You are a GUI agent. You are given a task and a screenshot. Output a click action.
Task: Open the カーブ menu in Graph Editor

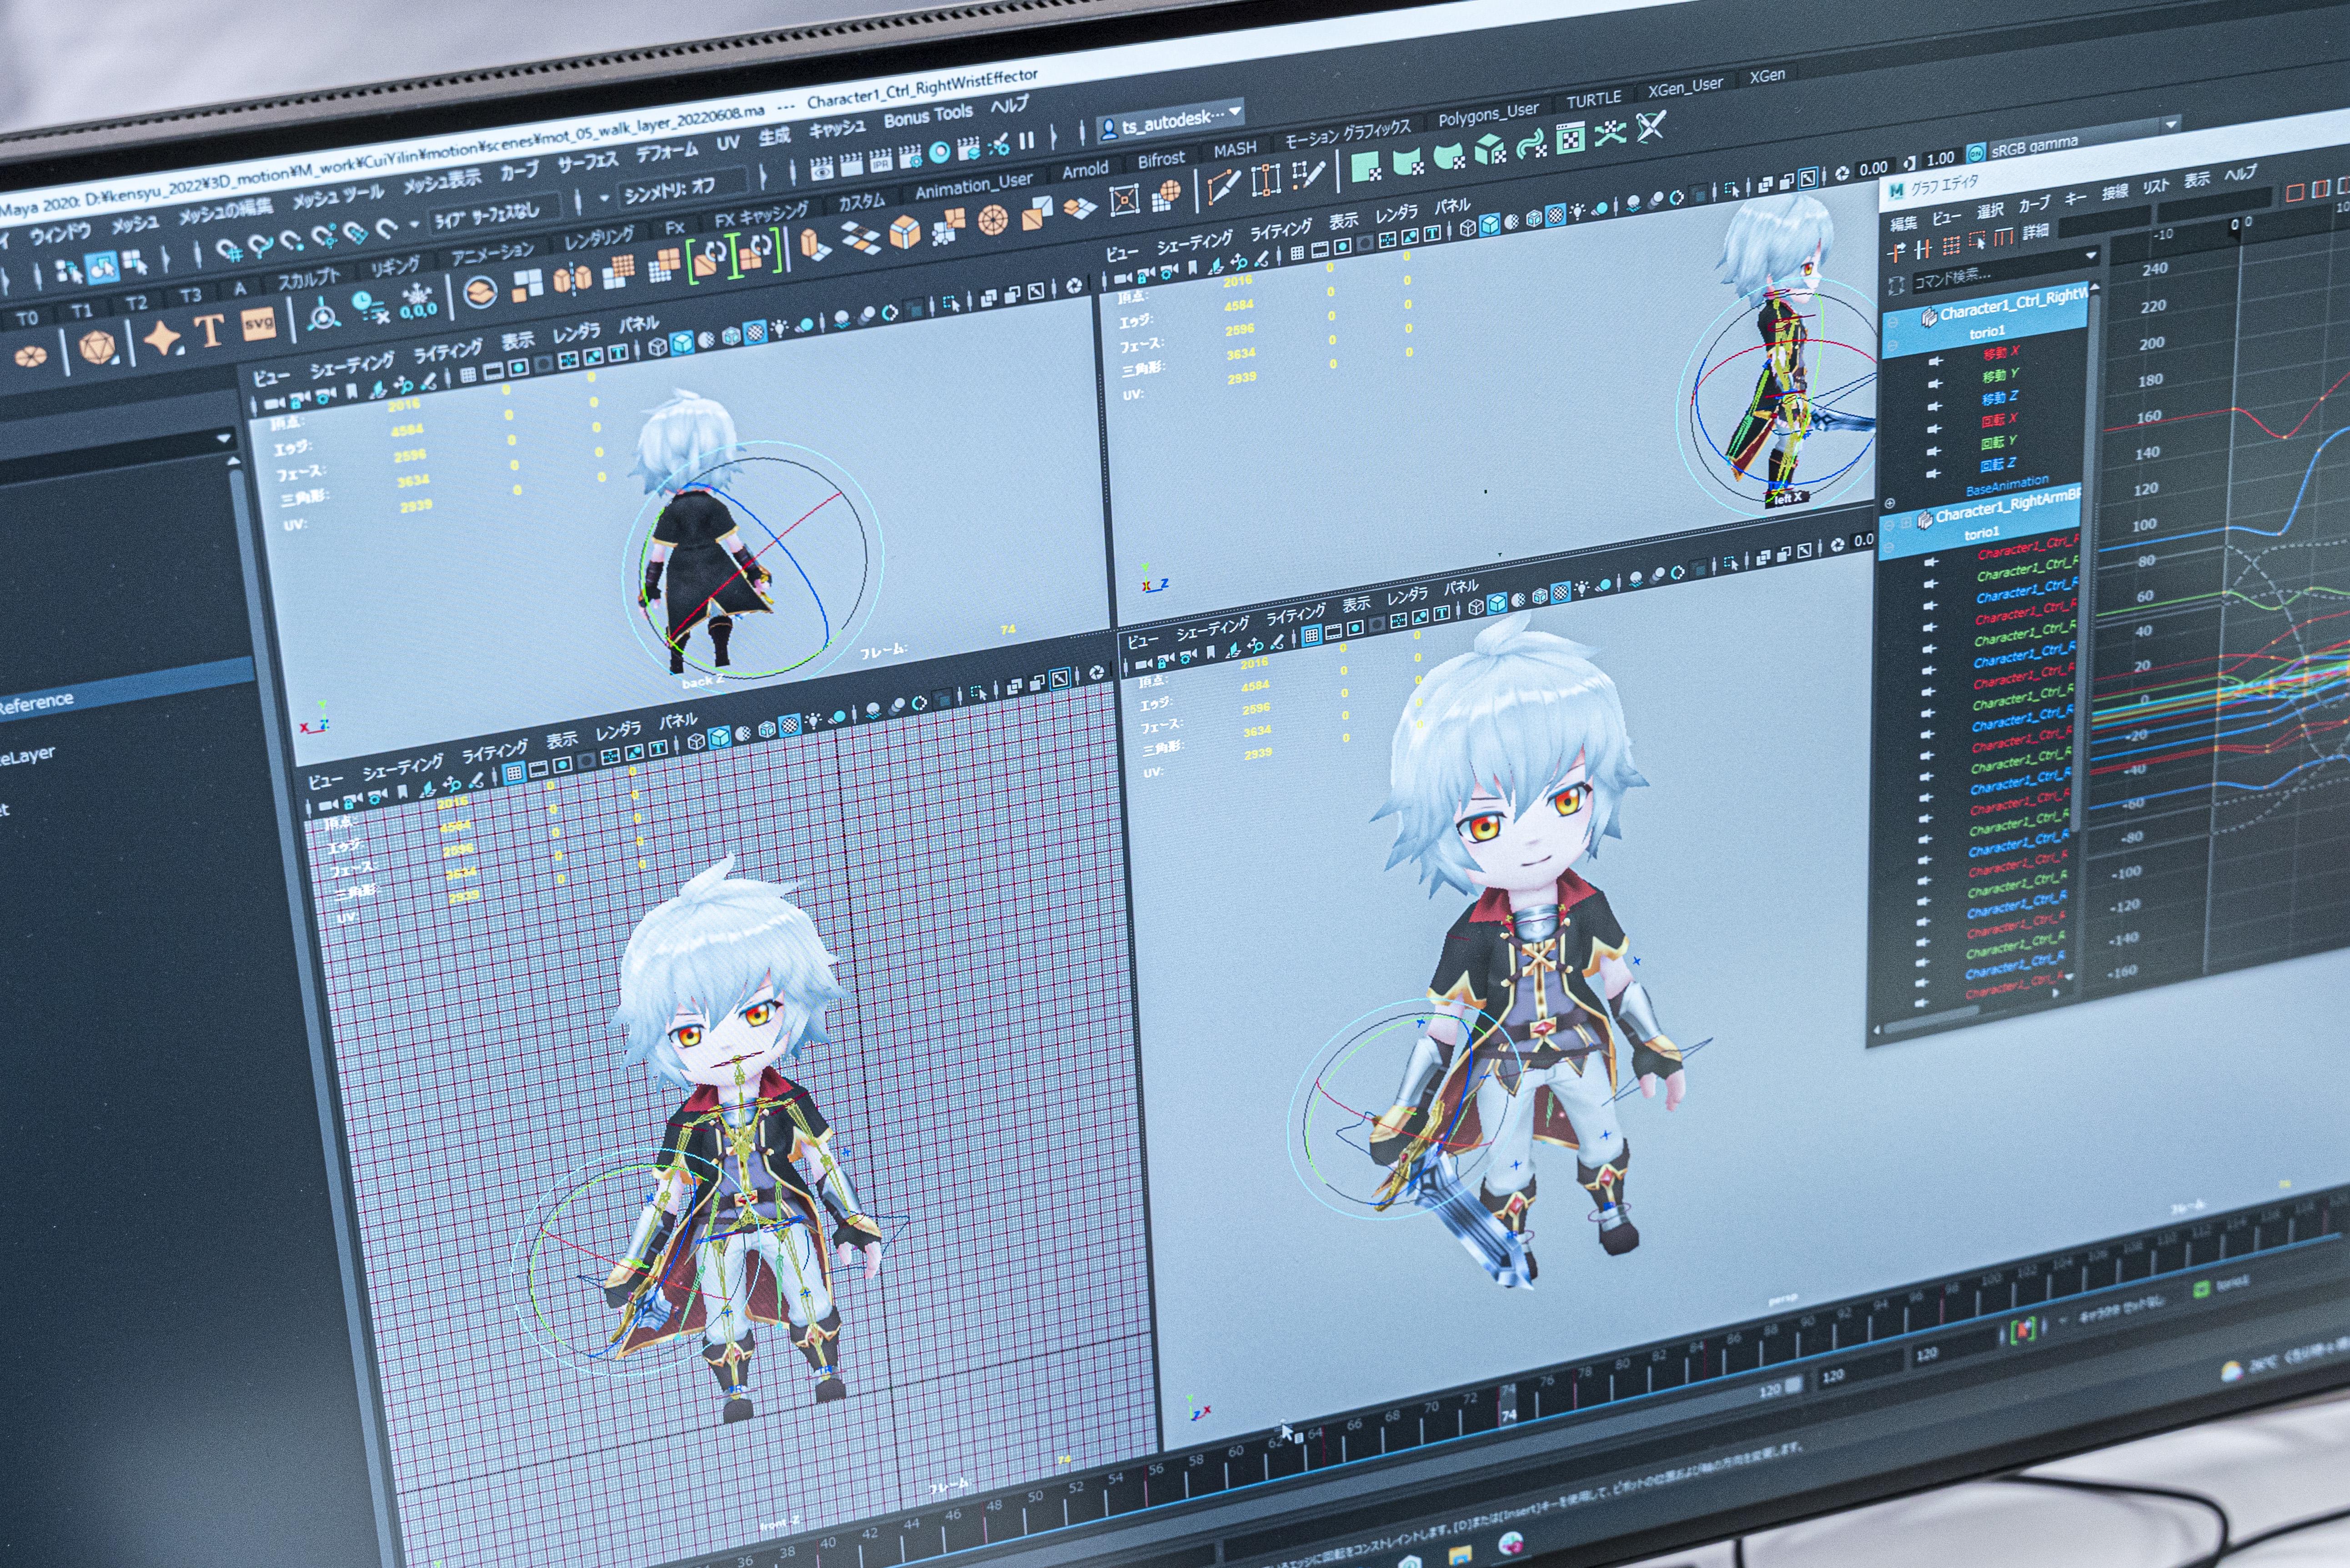(2034, 204)
